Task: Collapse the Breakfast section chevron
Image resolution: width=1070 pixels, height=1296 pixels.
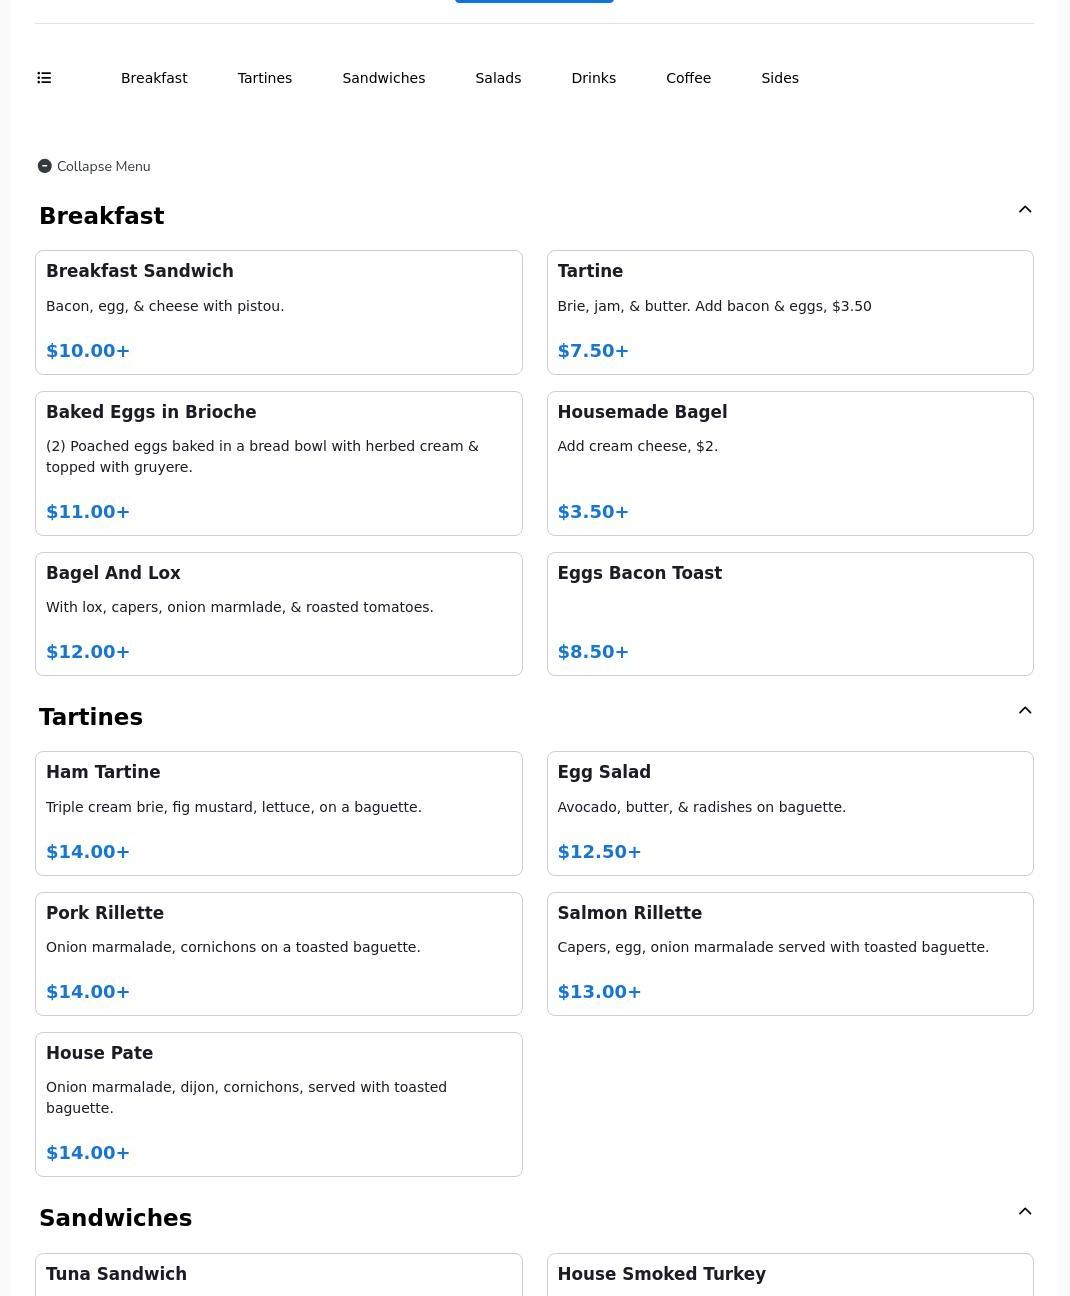Action: point(1025,209)
